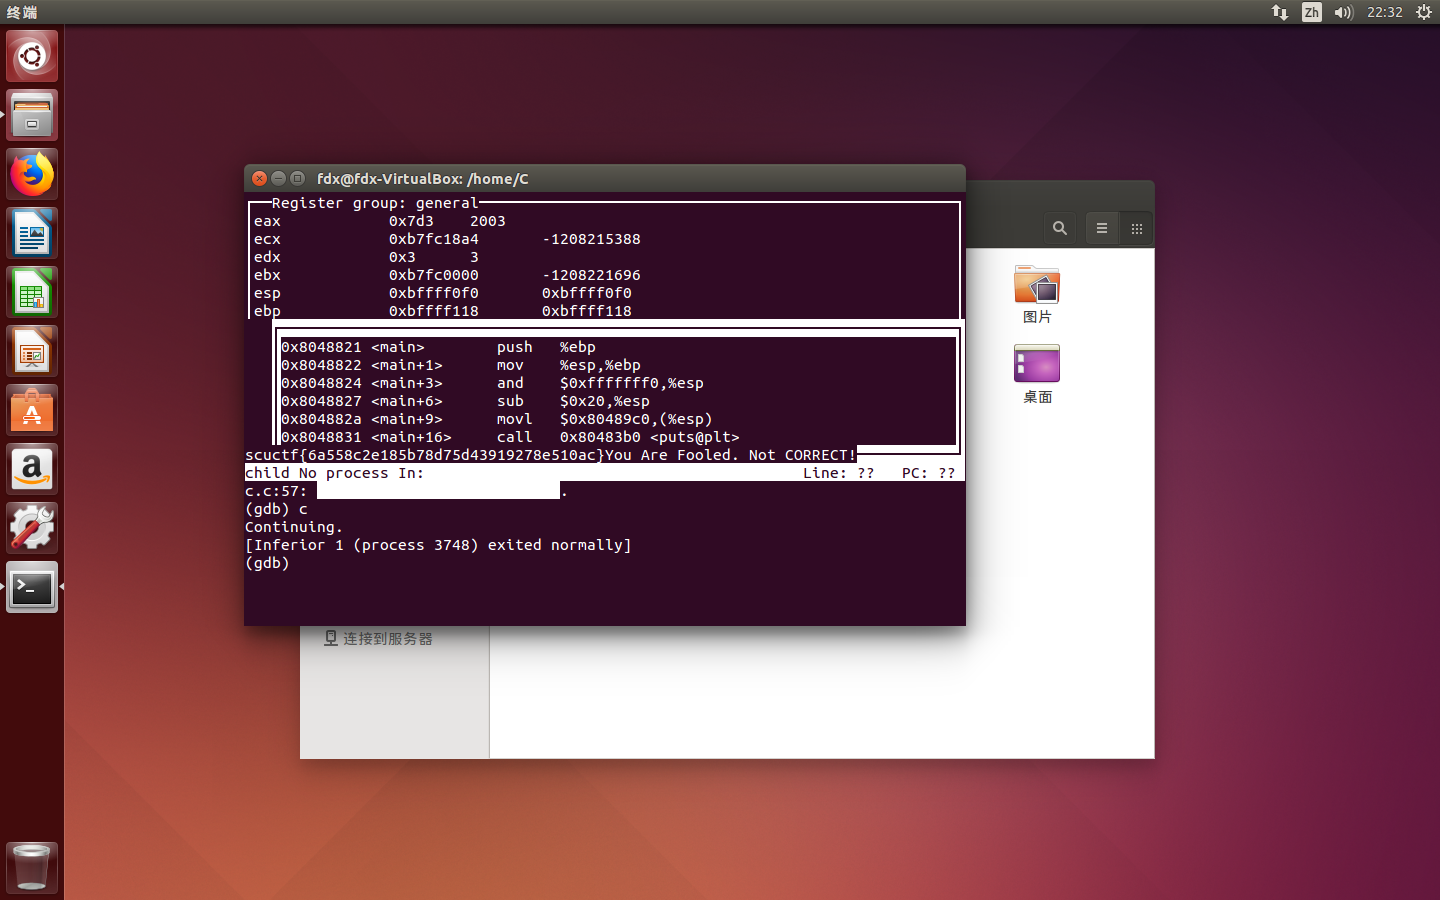The height and width of the screenshot is (900, 1440).
Task: Click 连接到服务器 in the Files sidebar
Action: click(378, 638)
